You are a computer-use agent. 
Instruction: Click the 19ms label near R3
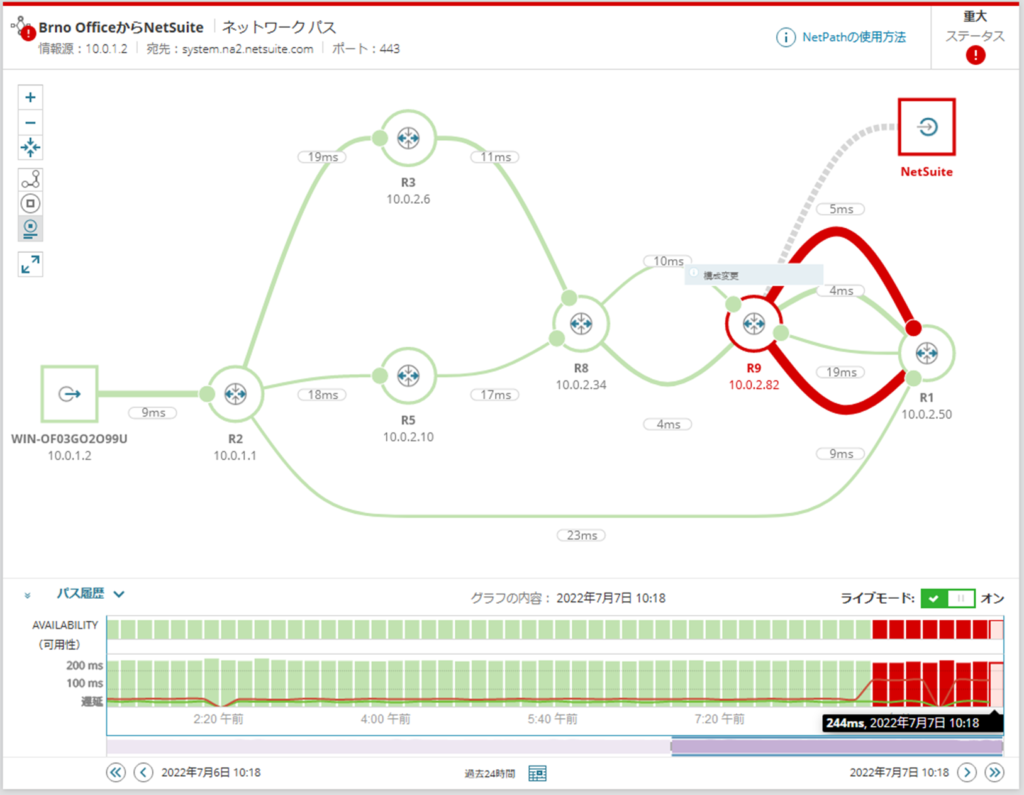[323, 157]
